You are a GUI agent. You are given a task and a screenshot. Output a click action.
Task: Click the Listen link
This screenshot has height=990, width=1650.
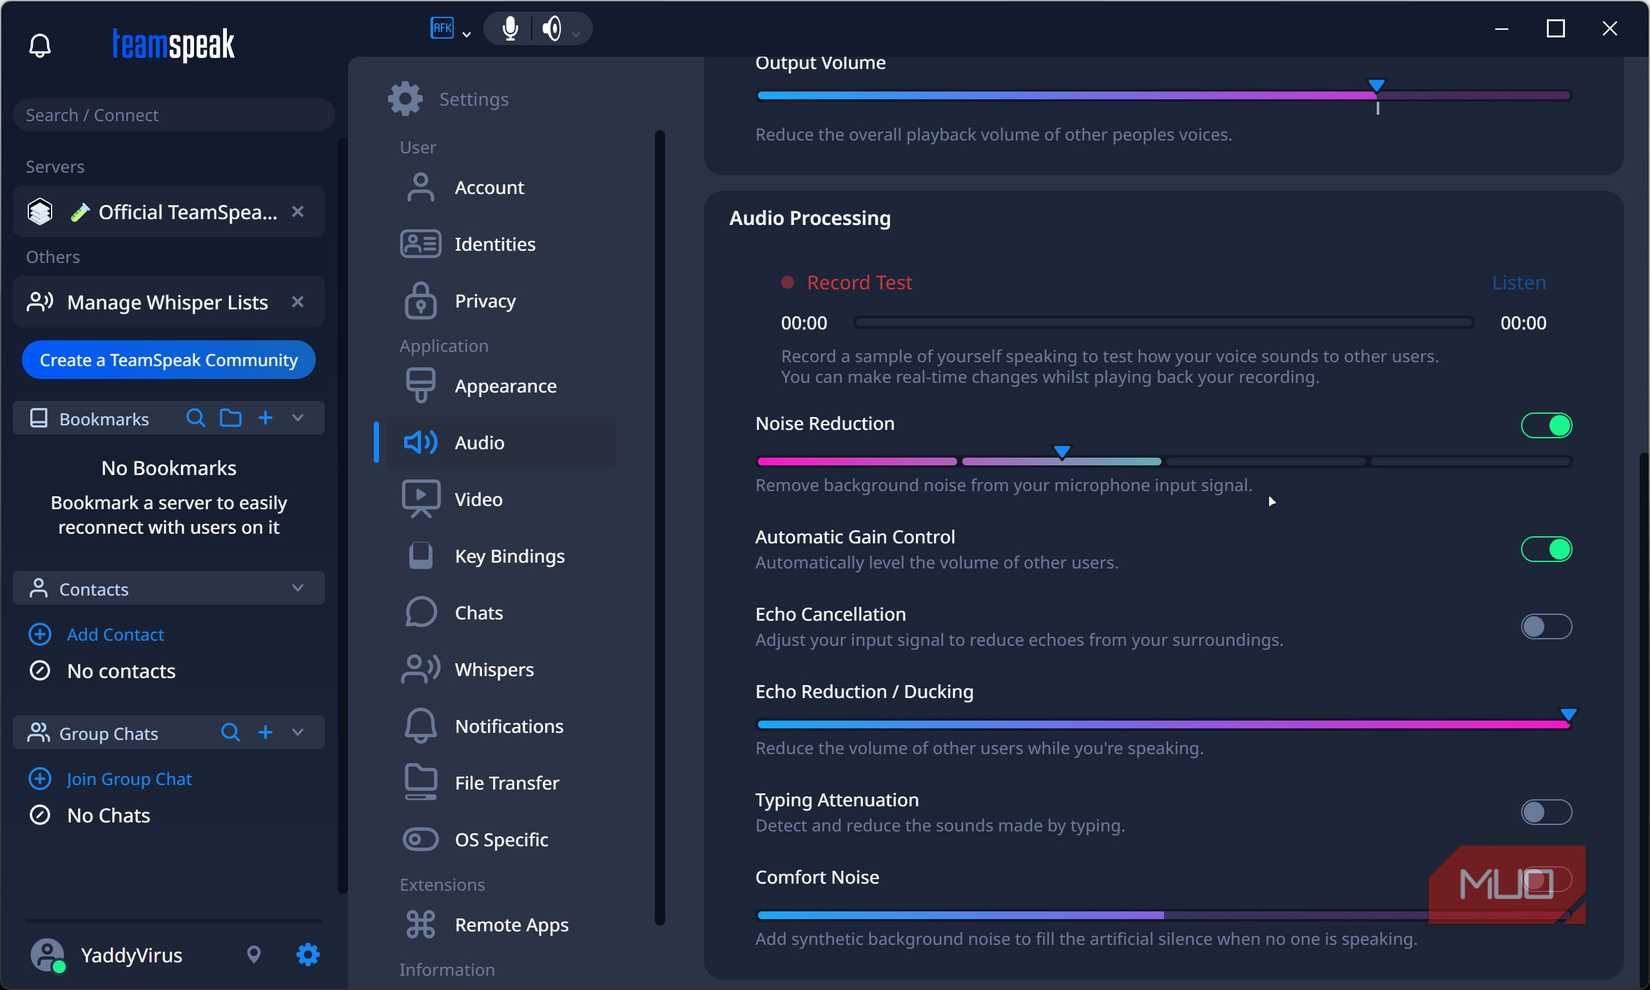click(x=1519, y=283)
